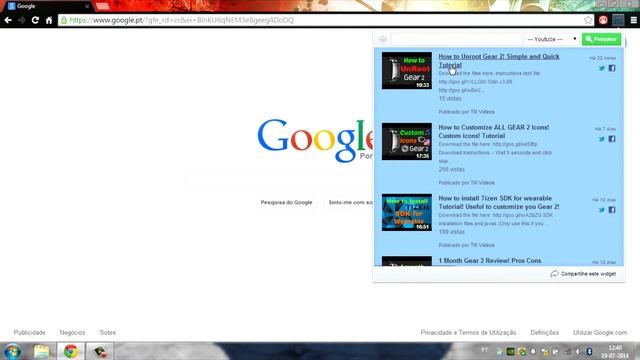Click the Google search input box
Viewport: 640px width, 360px height.
coord(280,181)
